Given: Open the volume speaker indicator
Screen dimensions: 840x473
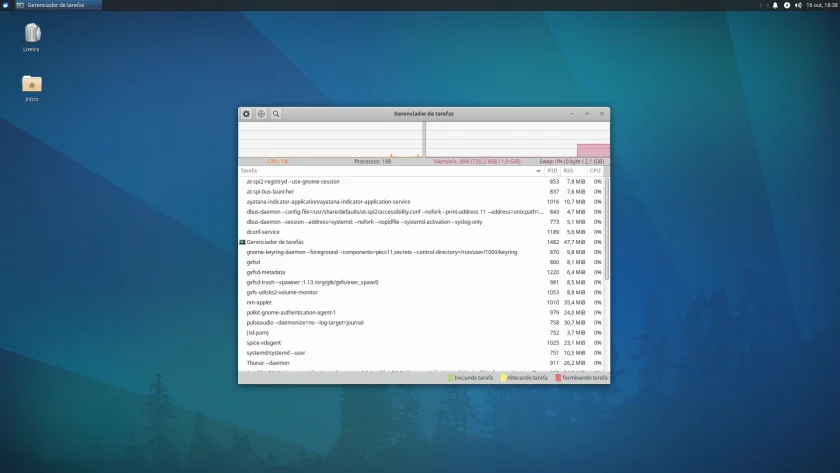Looking at the screenshot, I should (x=798, y=5).
